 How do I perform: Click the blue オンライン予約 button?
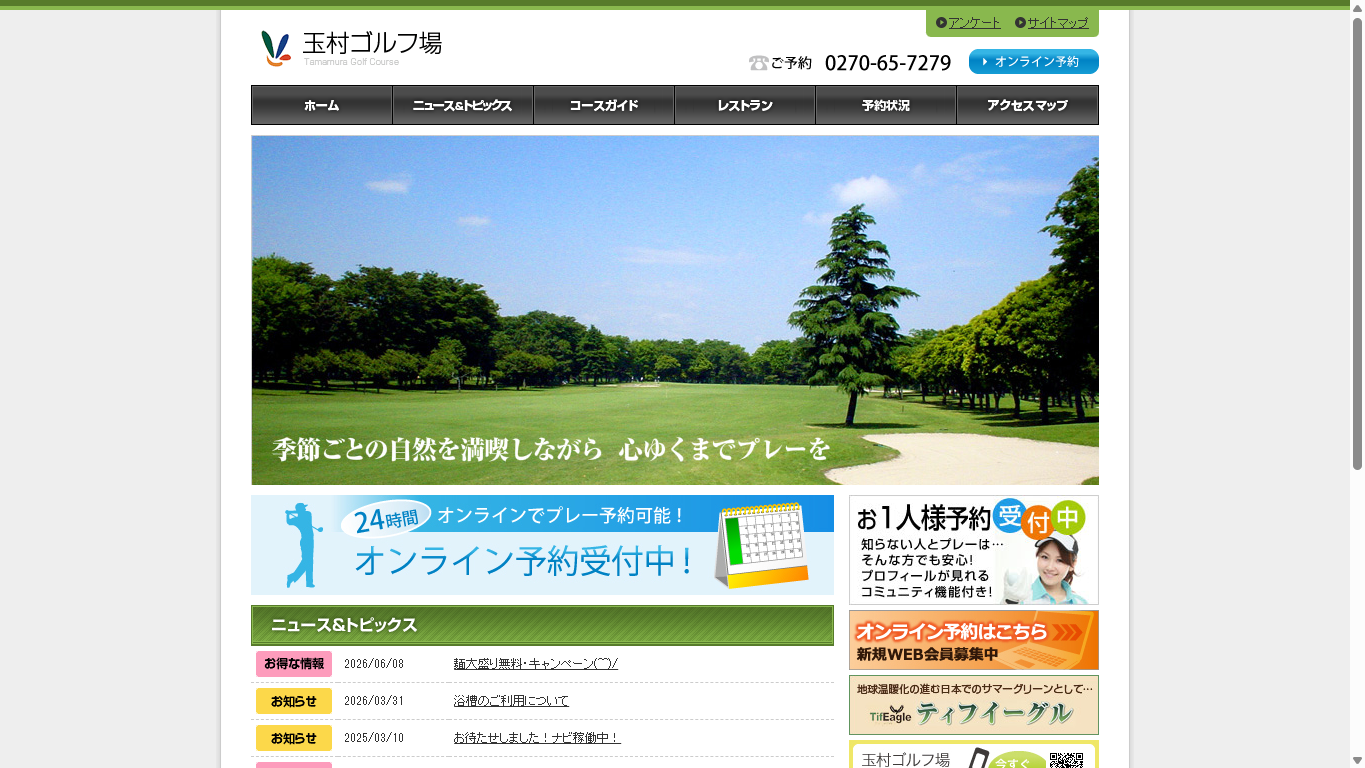1034,62
